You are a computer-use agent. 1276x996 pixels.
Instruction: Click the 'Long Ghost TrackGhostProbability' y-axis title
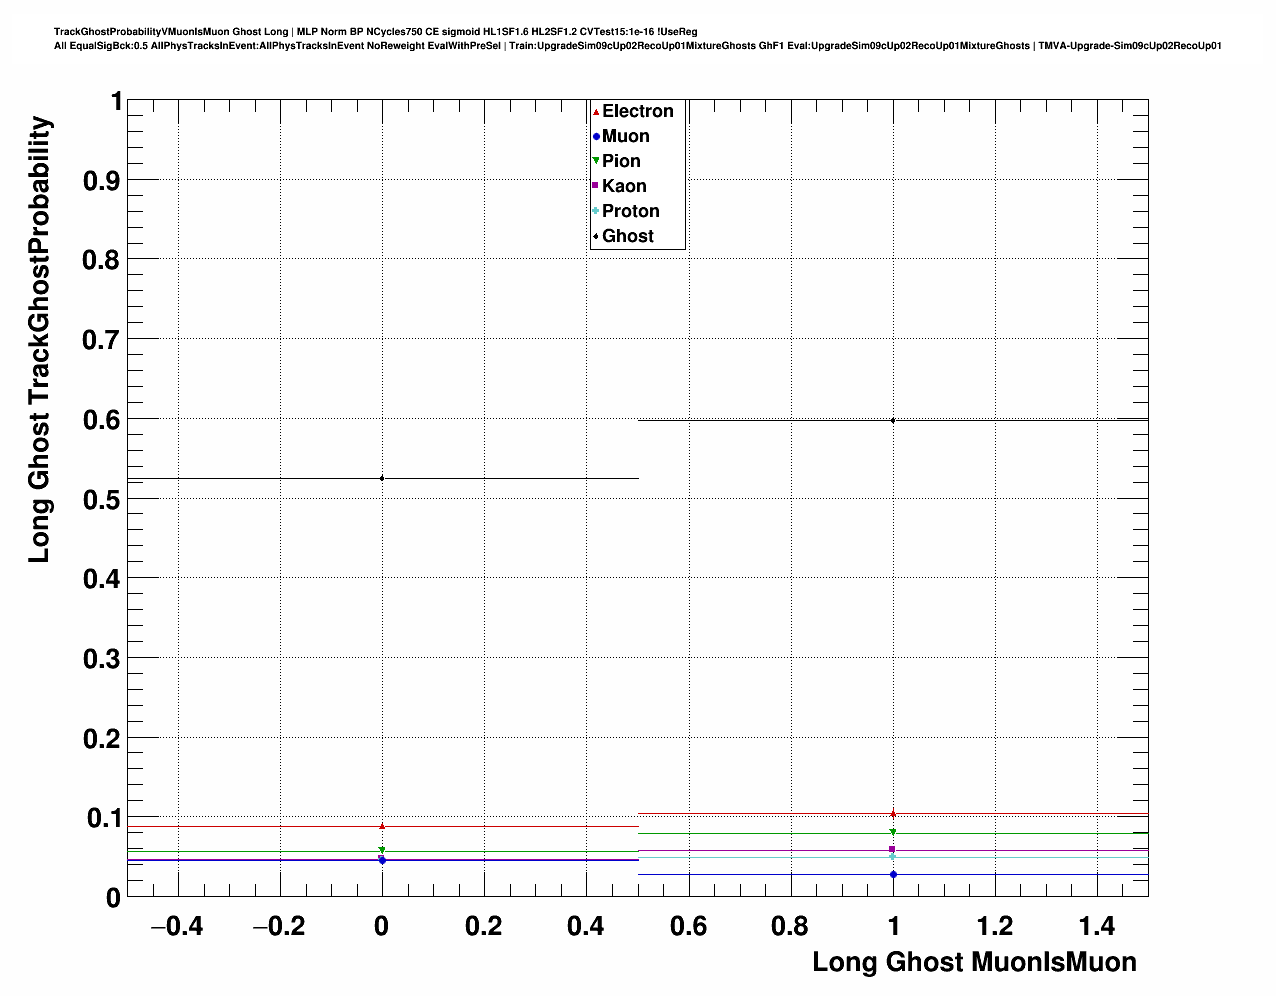(x=39, y=339)
